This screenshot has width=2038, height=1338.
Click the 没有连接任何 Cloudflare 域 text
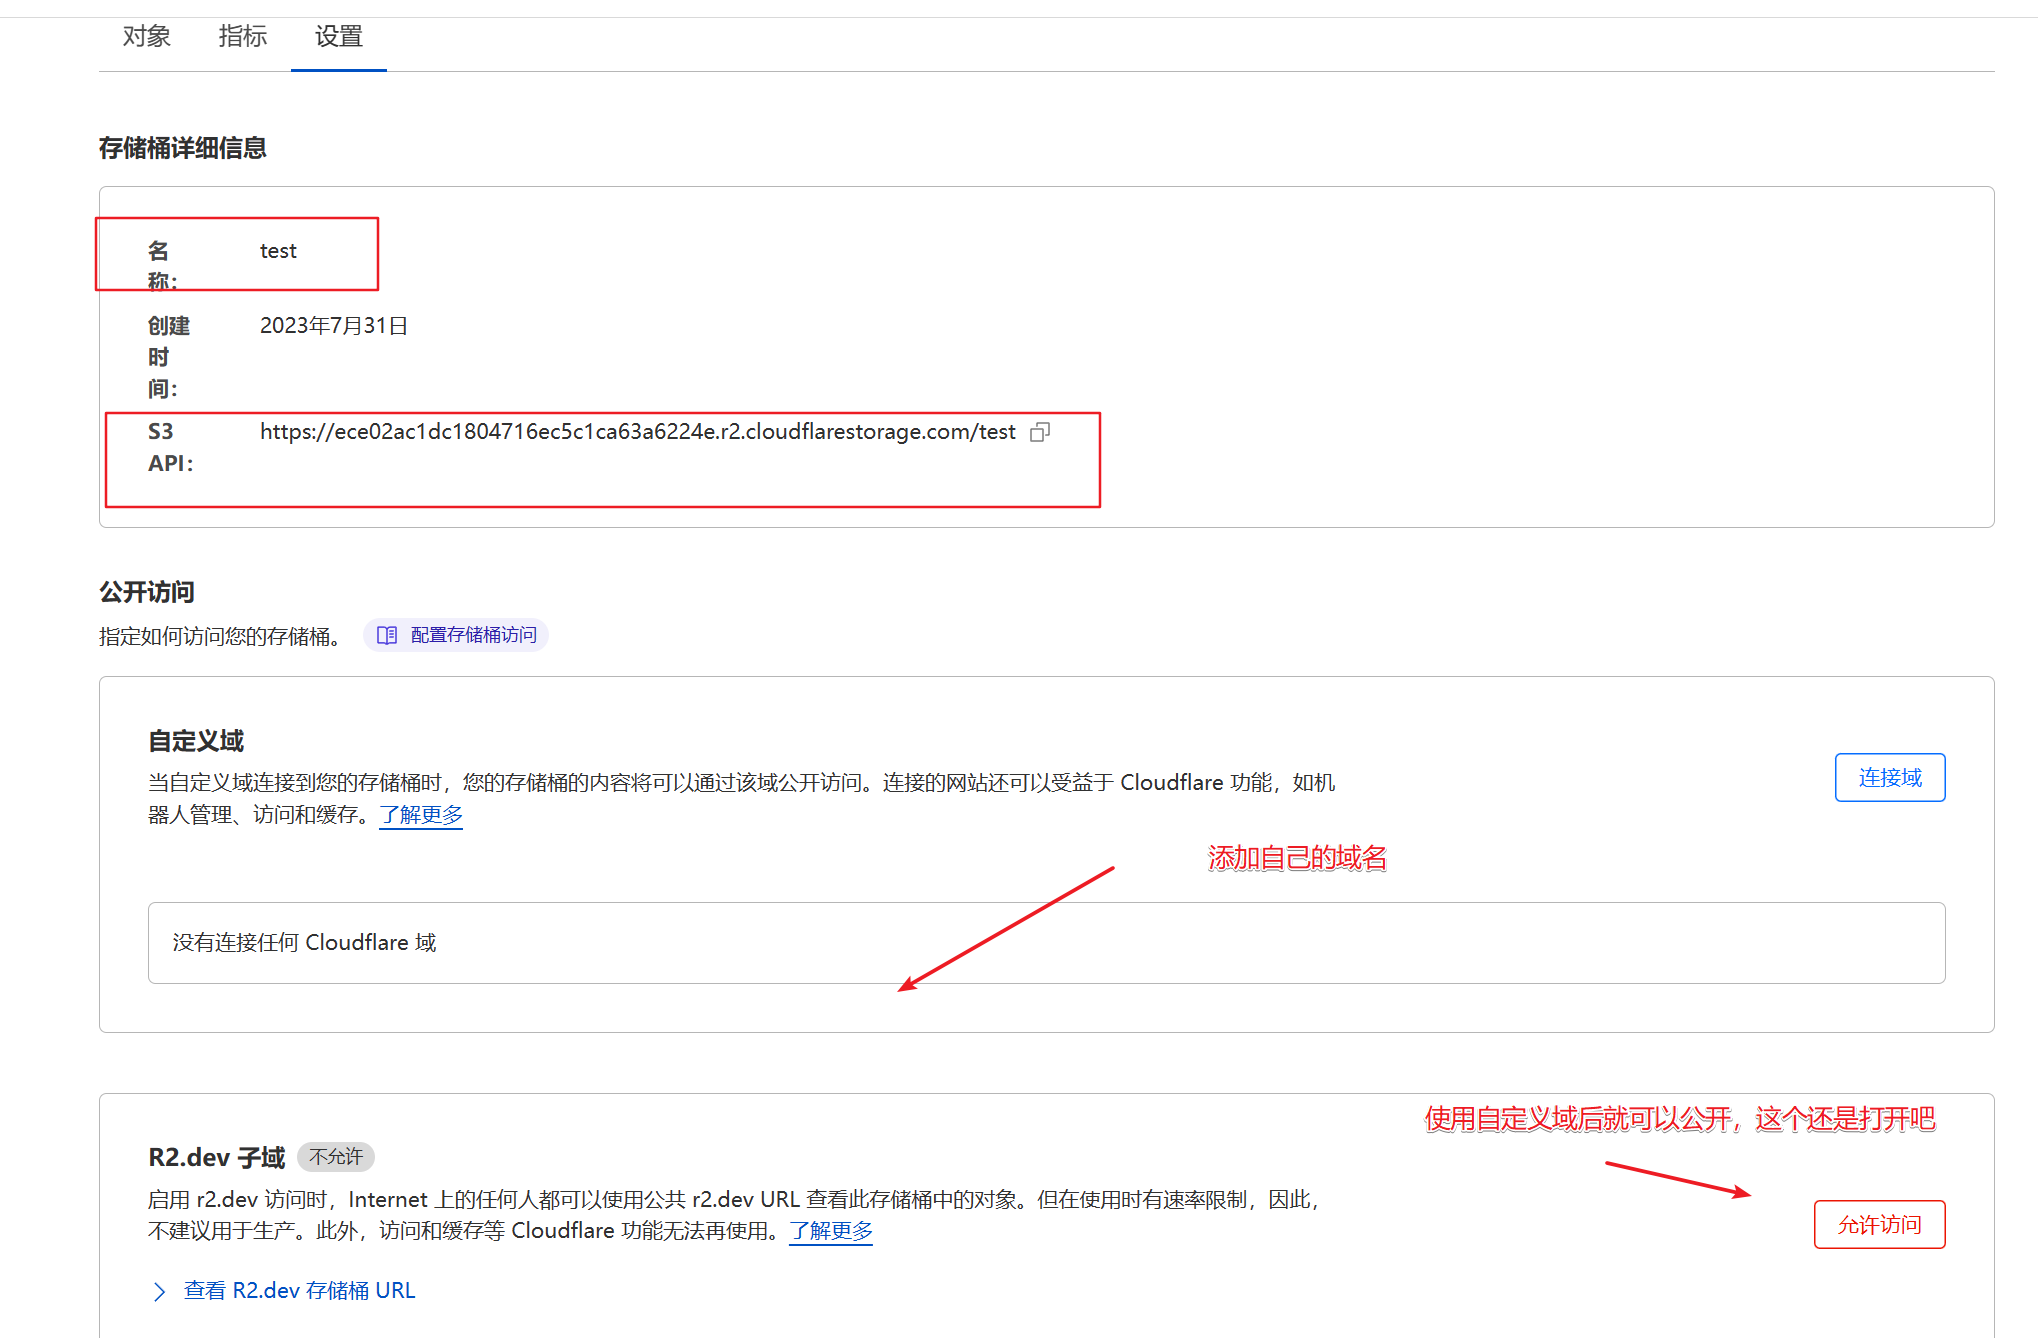pyautogui.click(x=304, y=942)
